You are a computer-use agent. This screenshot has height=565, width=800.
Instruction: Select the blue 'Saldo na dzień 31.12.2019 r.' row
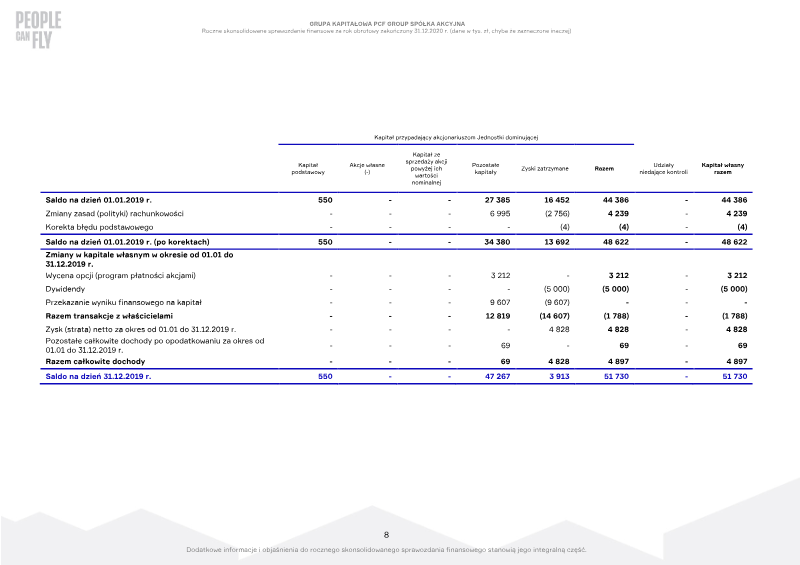tap(396, 377)
